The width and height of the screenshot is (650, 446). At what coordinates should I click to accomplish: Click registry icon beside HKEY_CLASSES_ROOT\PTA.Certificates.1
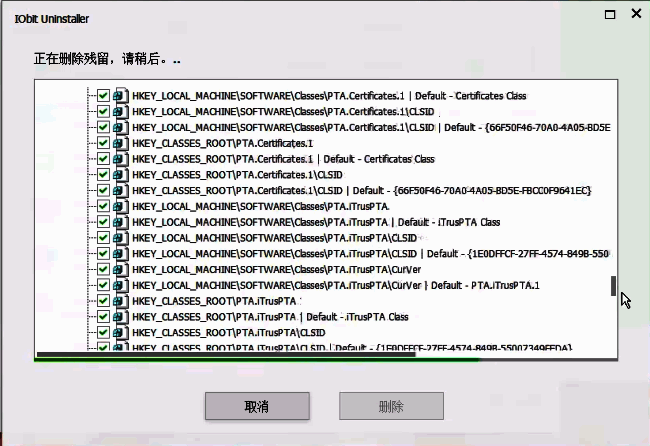(121, 143)
